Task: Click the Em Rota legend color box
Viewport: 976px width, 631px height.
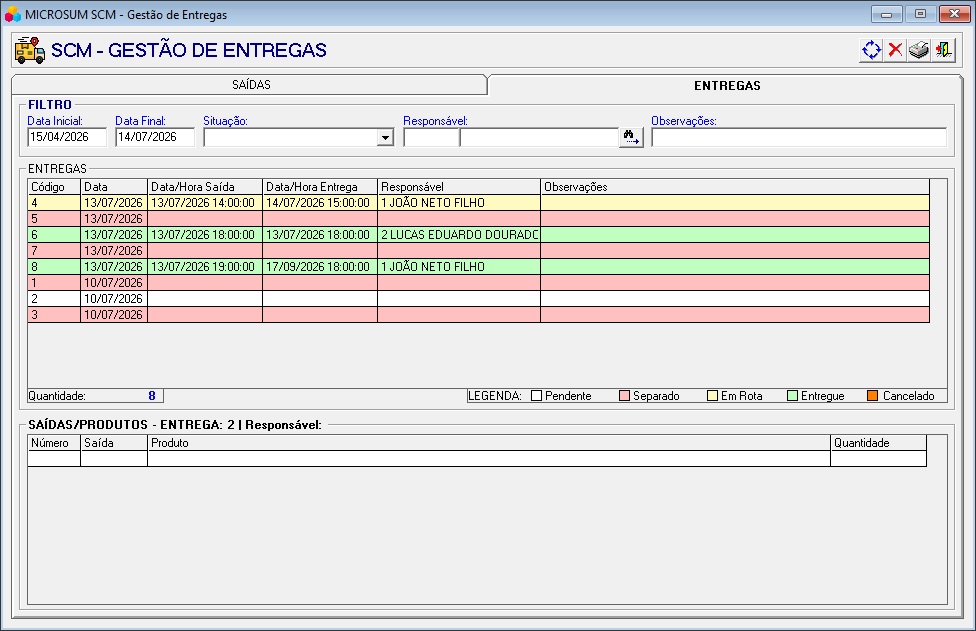Action: tap(713, 396)
